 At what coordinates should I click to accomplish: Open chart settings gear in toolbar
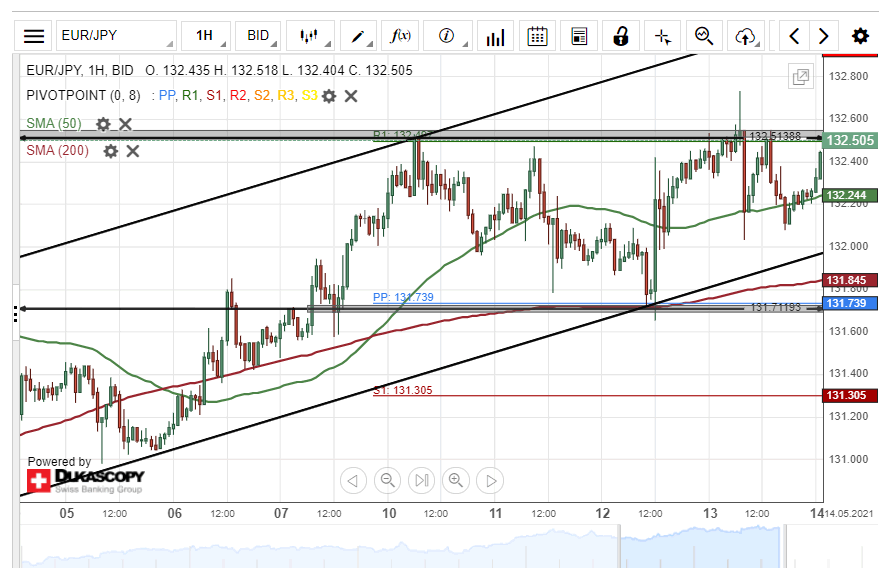[x=860, y=36]
